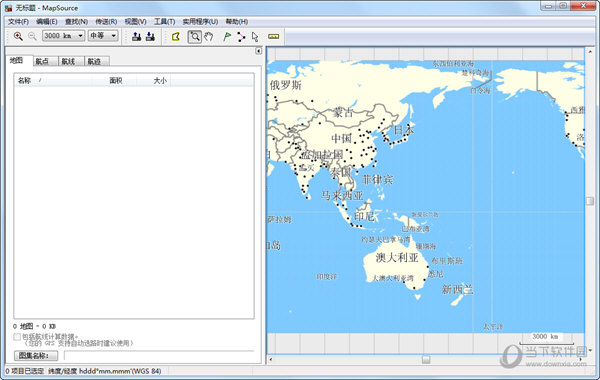This screenshot has height=380, width=600.
Task: Click the zoom out magnifier icon
Action: 32,36
